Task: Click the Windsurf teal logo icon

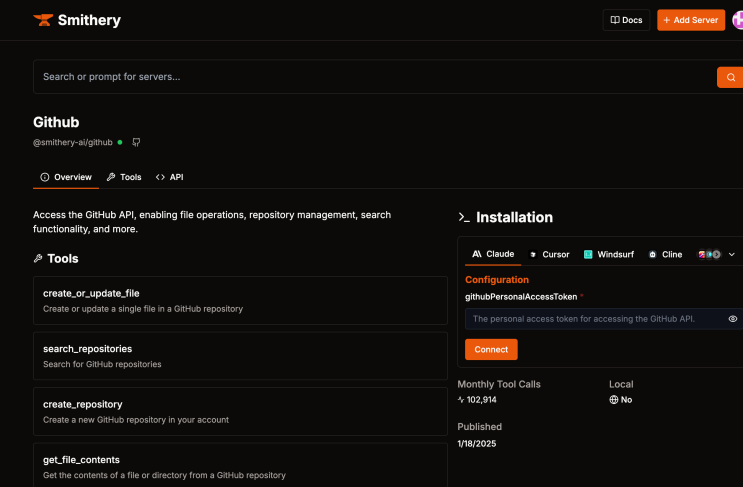Action: (588, 254)
